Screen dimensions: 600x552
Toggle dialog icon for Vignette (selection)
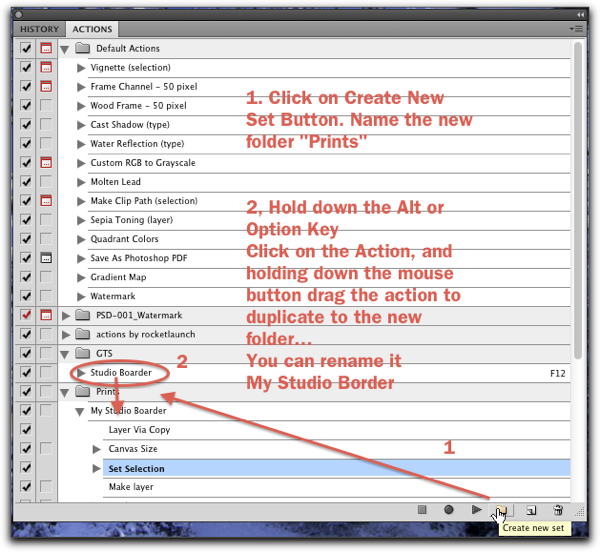pyautogui.click(x=46, y=67)
